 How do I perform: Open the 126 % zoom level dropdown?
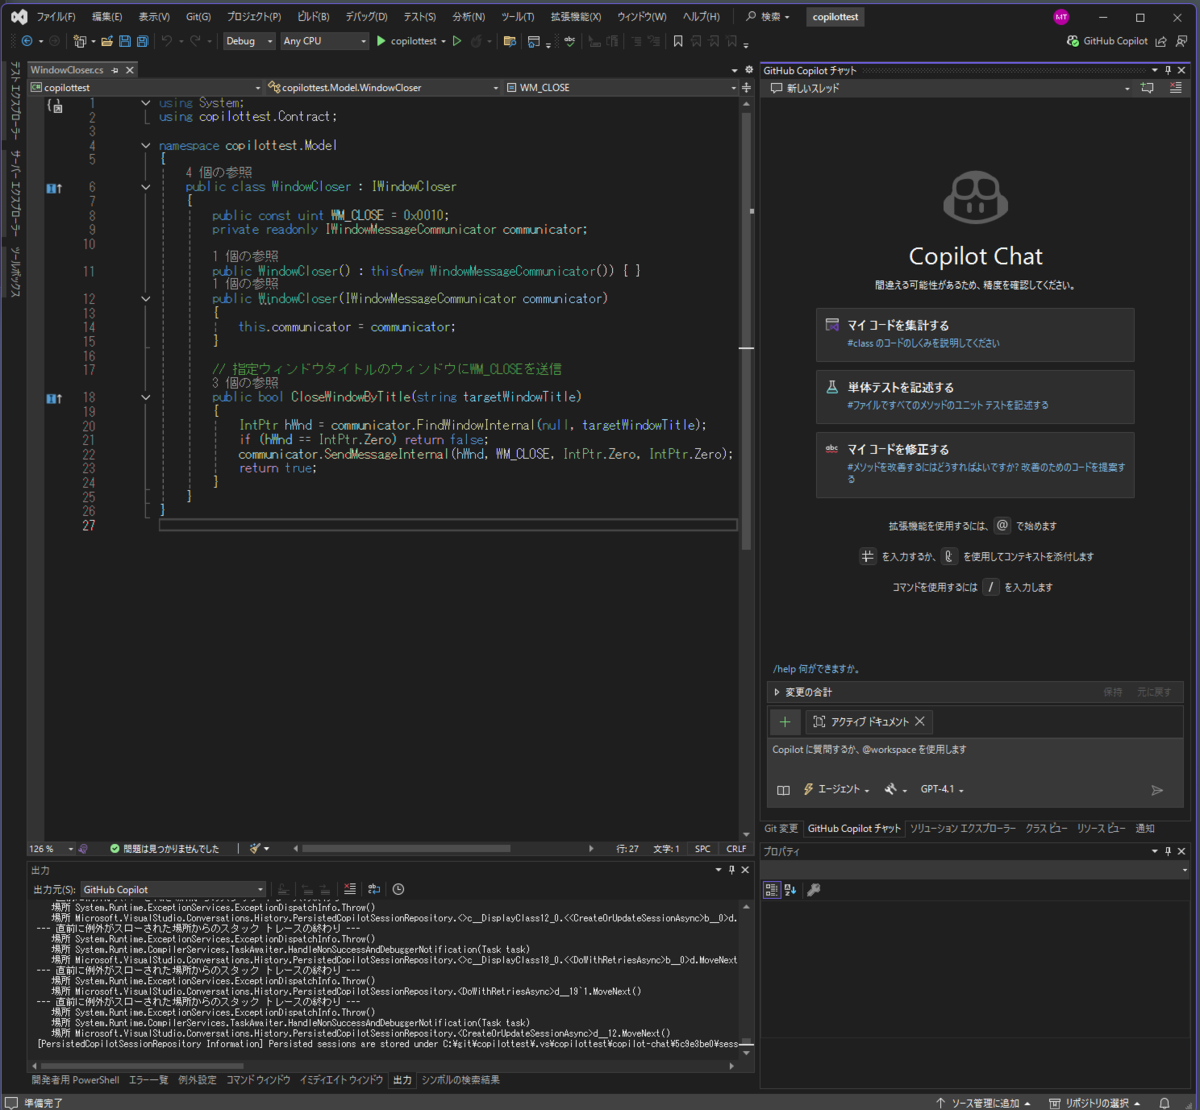[51, 848]
